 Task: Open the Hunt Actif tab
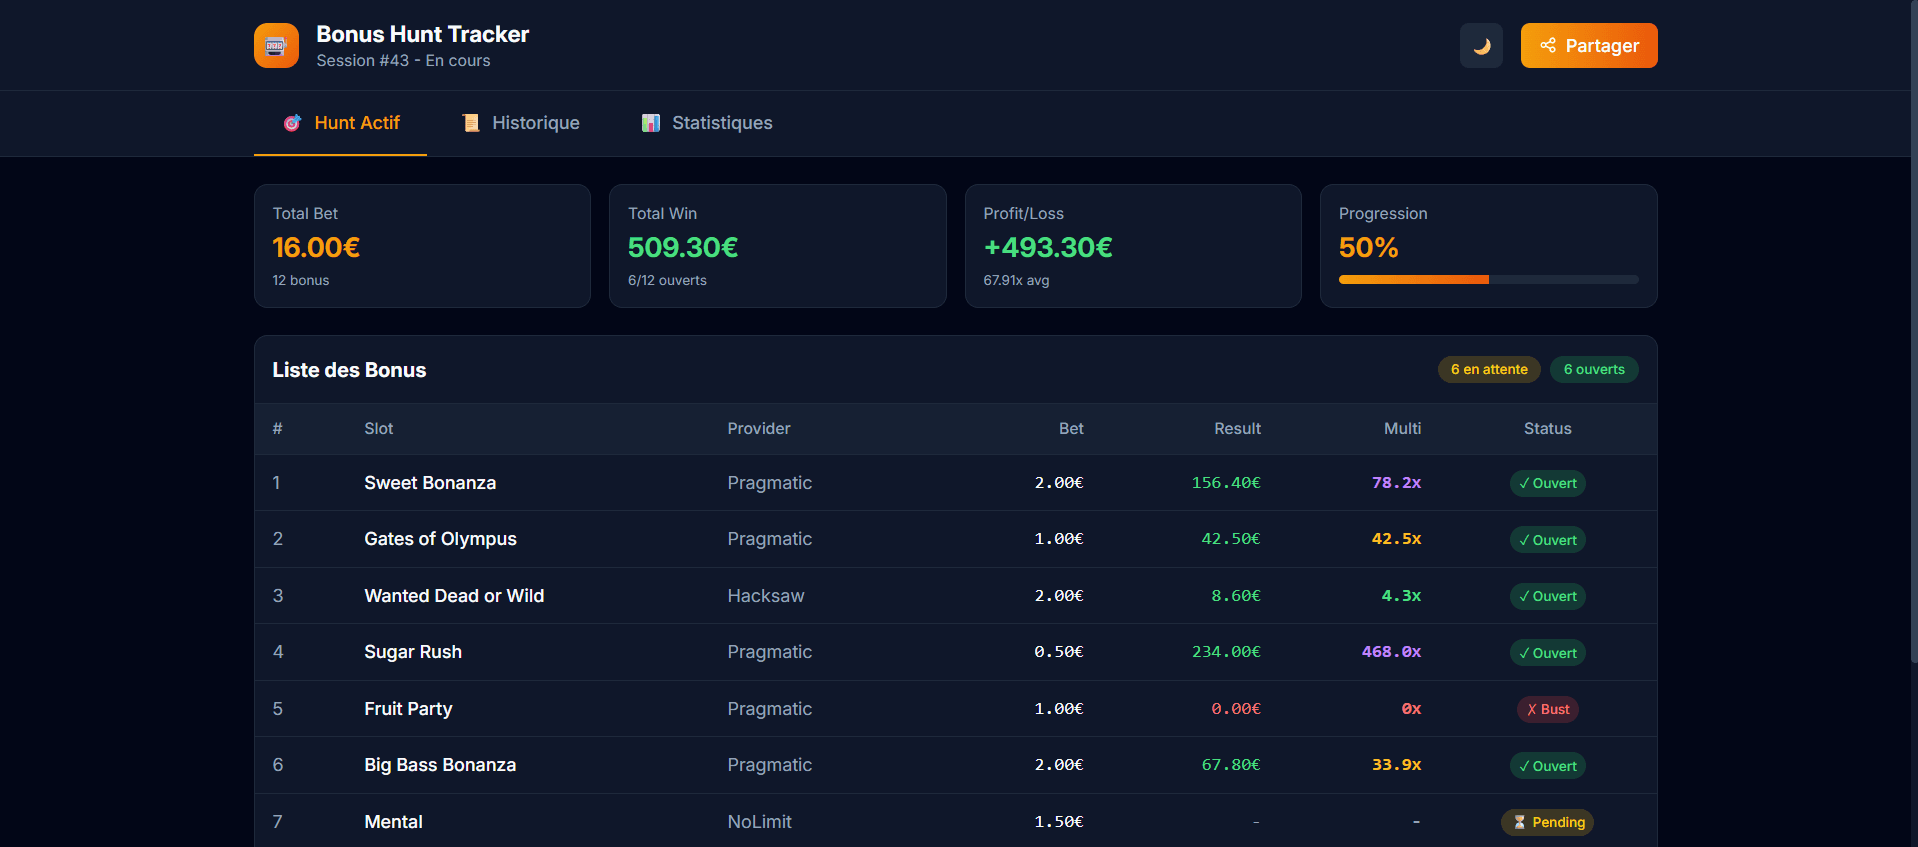click(341, 123)
